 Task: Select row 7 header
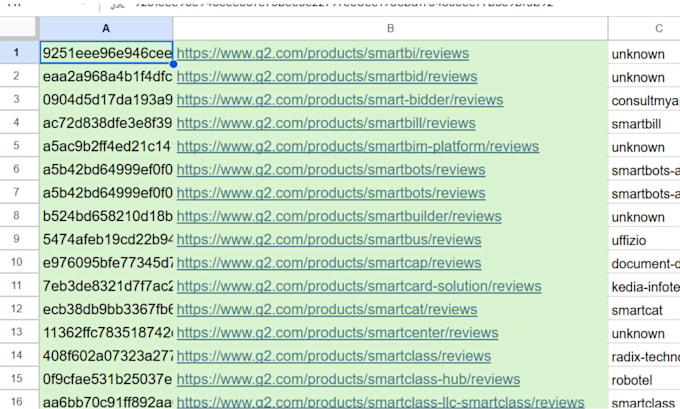(19, 192)
